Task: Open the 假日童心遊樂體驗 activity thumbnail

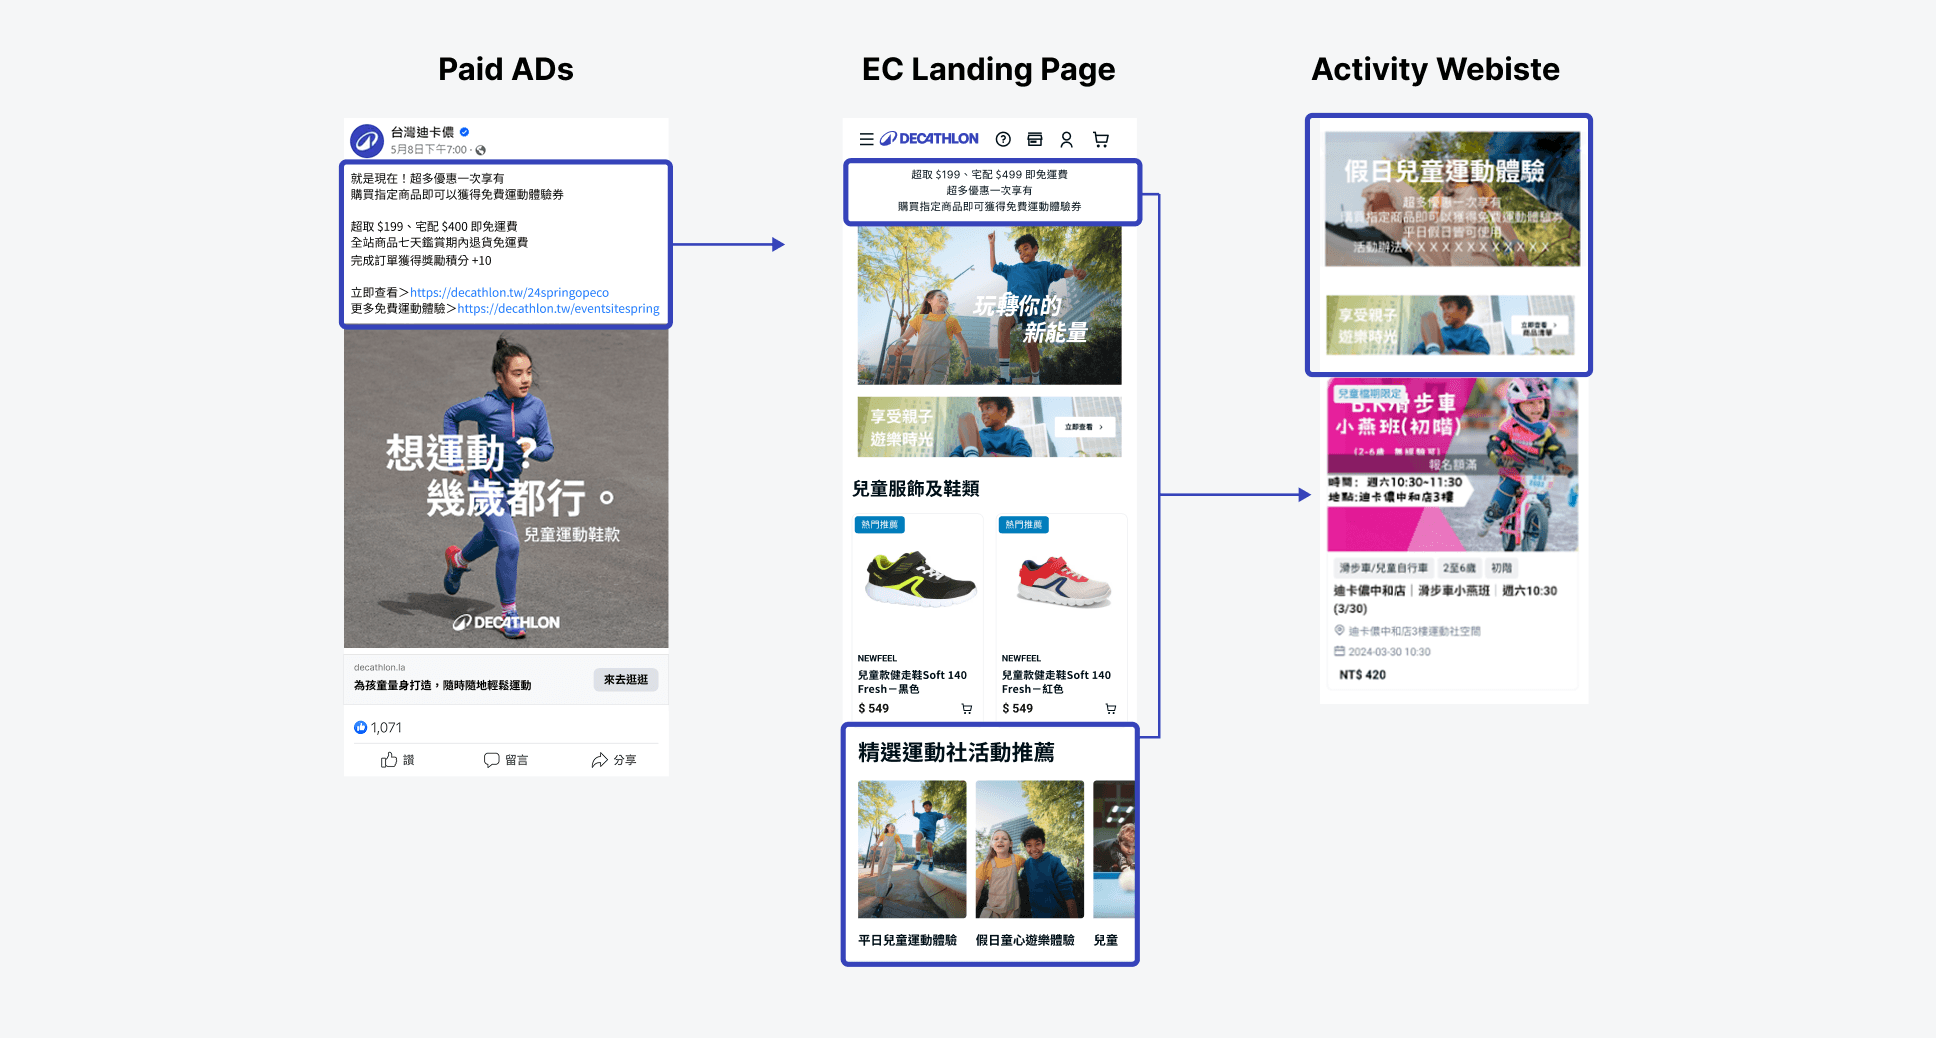Action: pyautogui.click(x=1030, y=849)
